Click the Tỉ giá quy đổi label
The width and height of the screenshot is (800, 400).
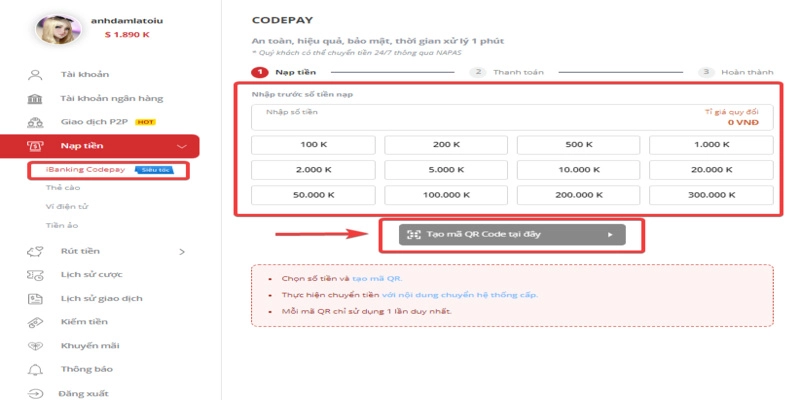pos(731,111)
